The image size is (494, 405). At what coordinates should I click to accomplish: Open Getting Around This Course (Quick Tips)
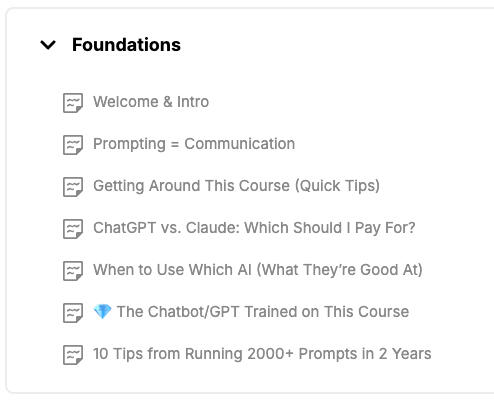click(x=236, y=186)
